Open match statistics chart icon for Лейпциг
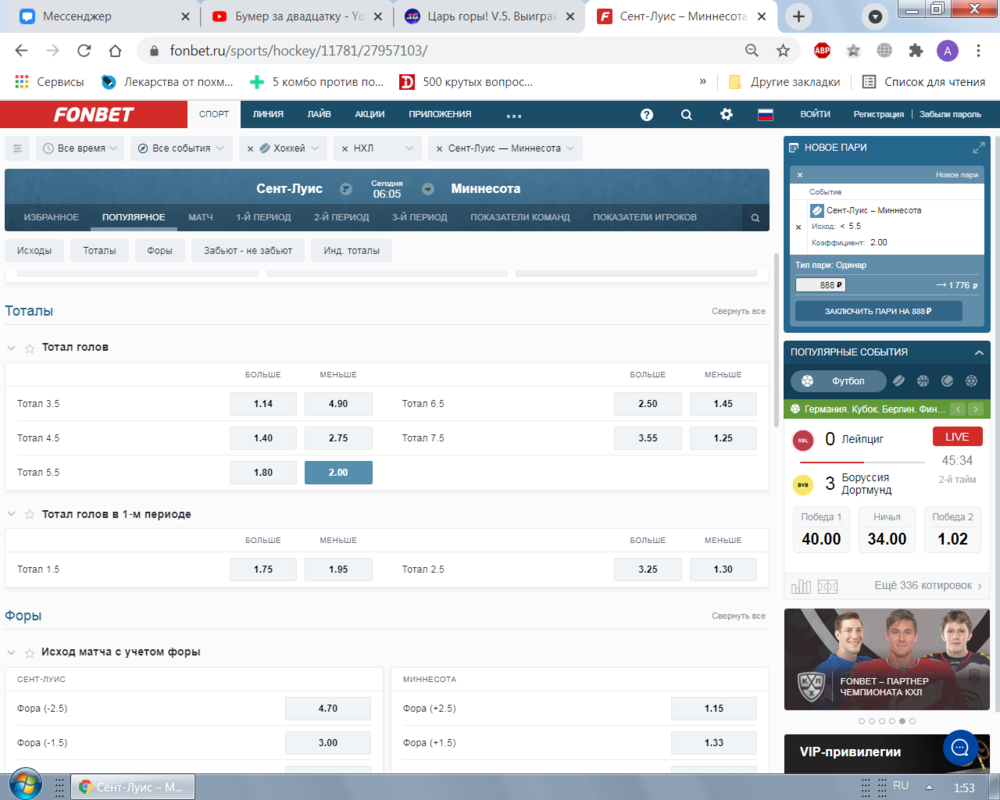This screenshot has width=1000, height=800. tap(800, 586)
